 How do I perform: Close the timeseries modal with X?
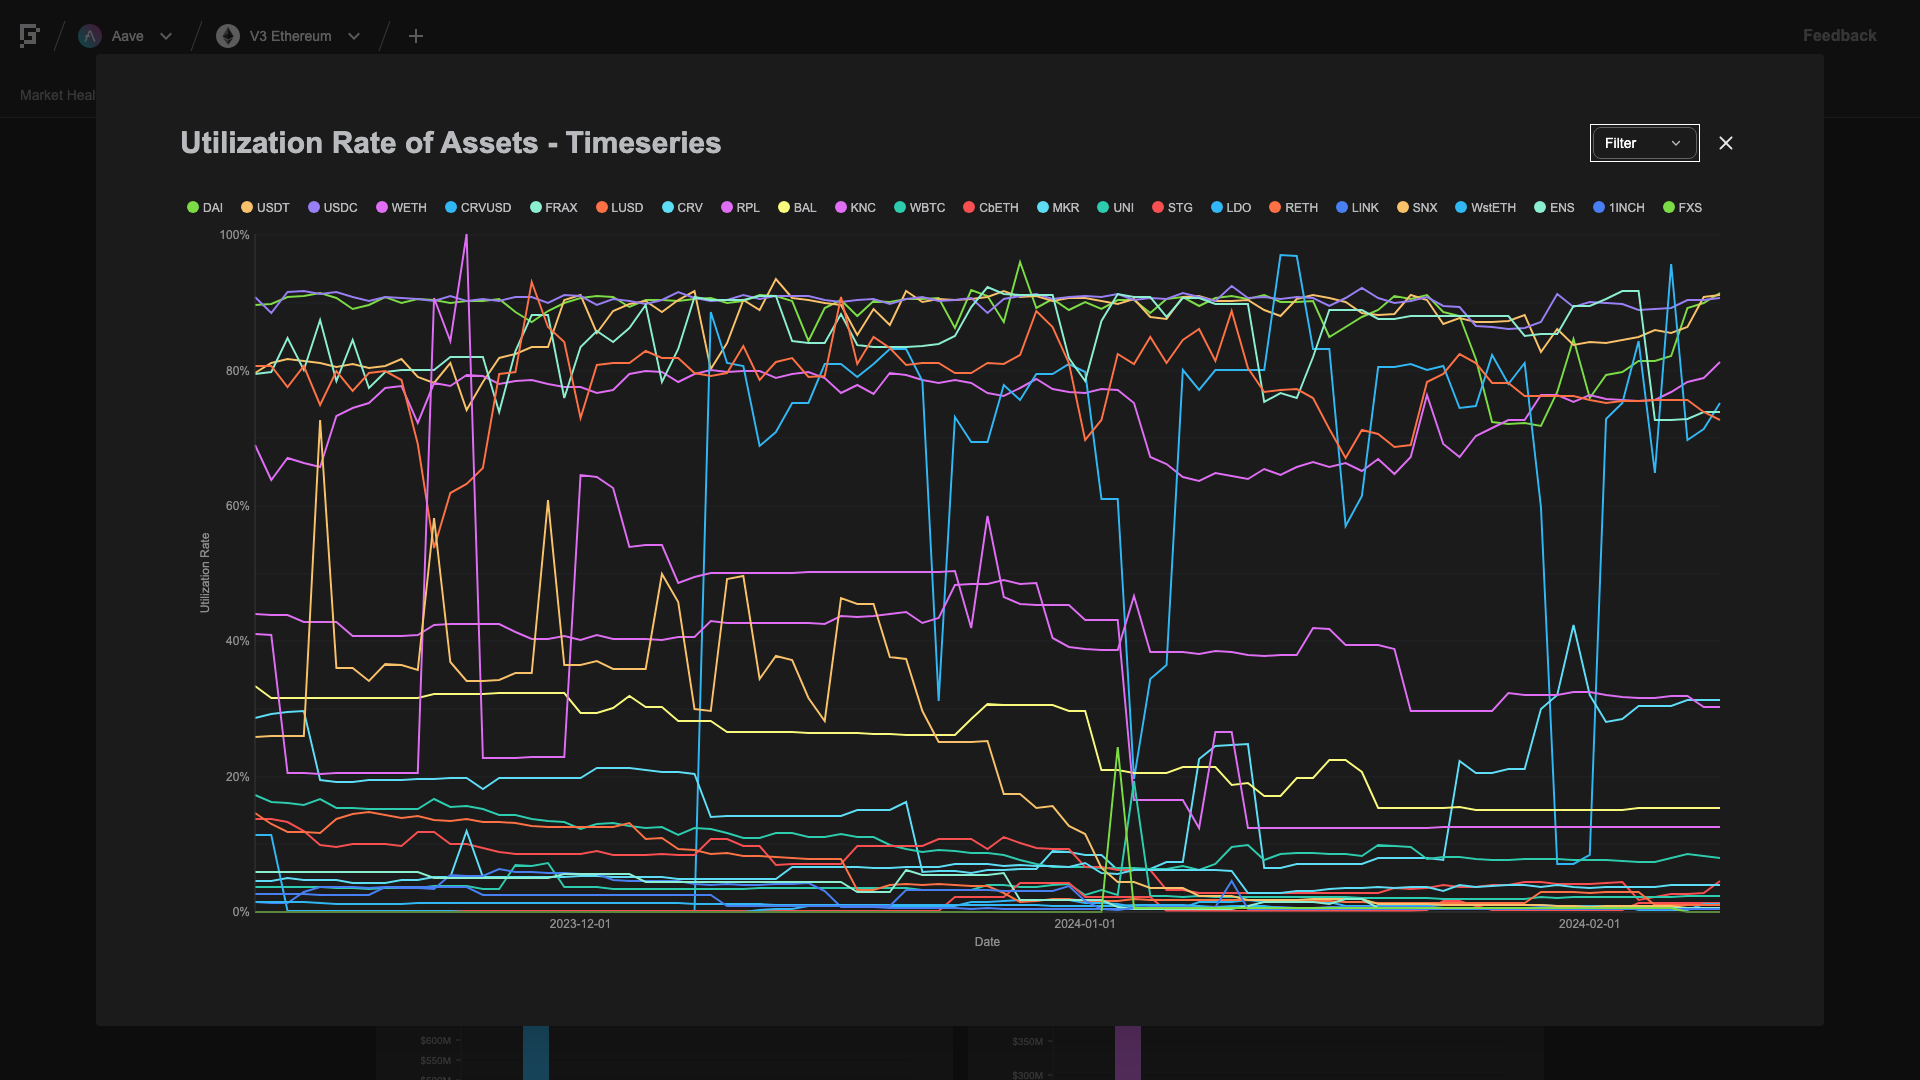pyautogui.click(x=1726, y=143)
